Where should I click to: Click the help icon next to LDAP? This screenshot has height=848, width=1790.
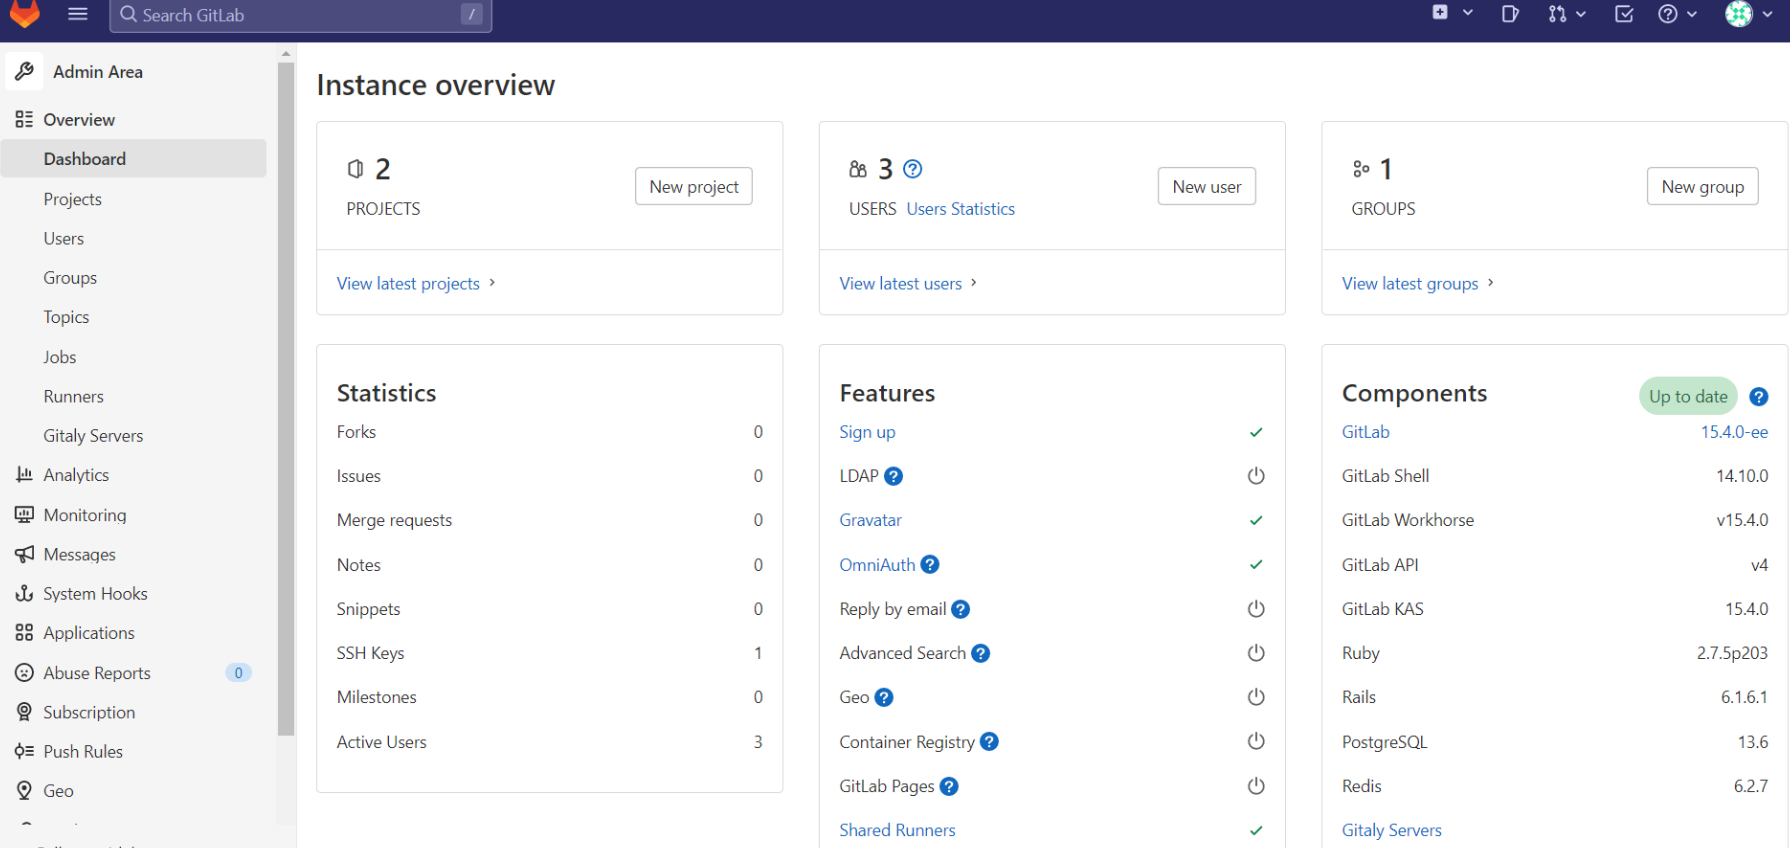click(893, 476)
